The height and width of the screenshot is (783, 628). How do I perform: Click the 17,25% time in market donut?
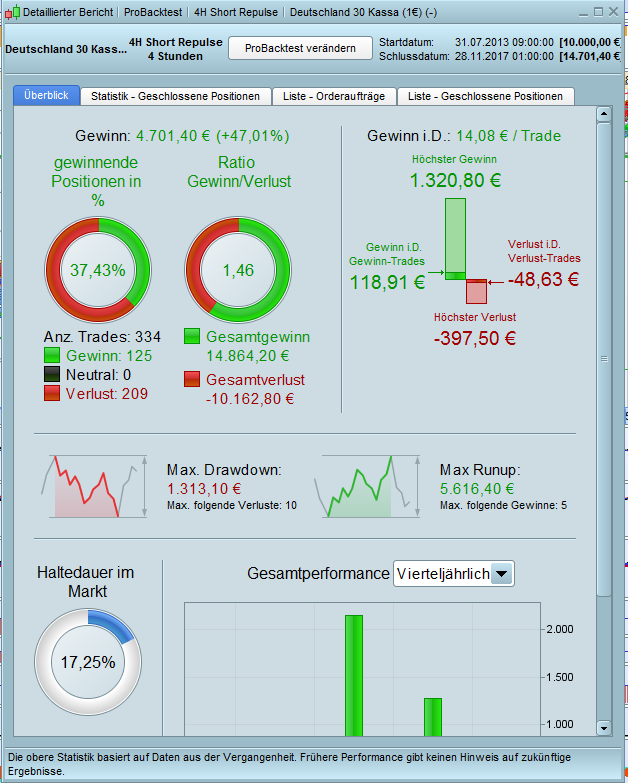pyautogui.click(x=88, y=662)
